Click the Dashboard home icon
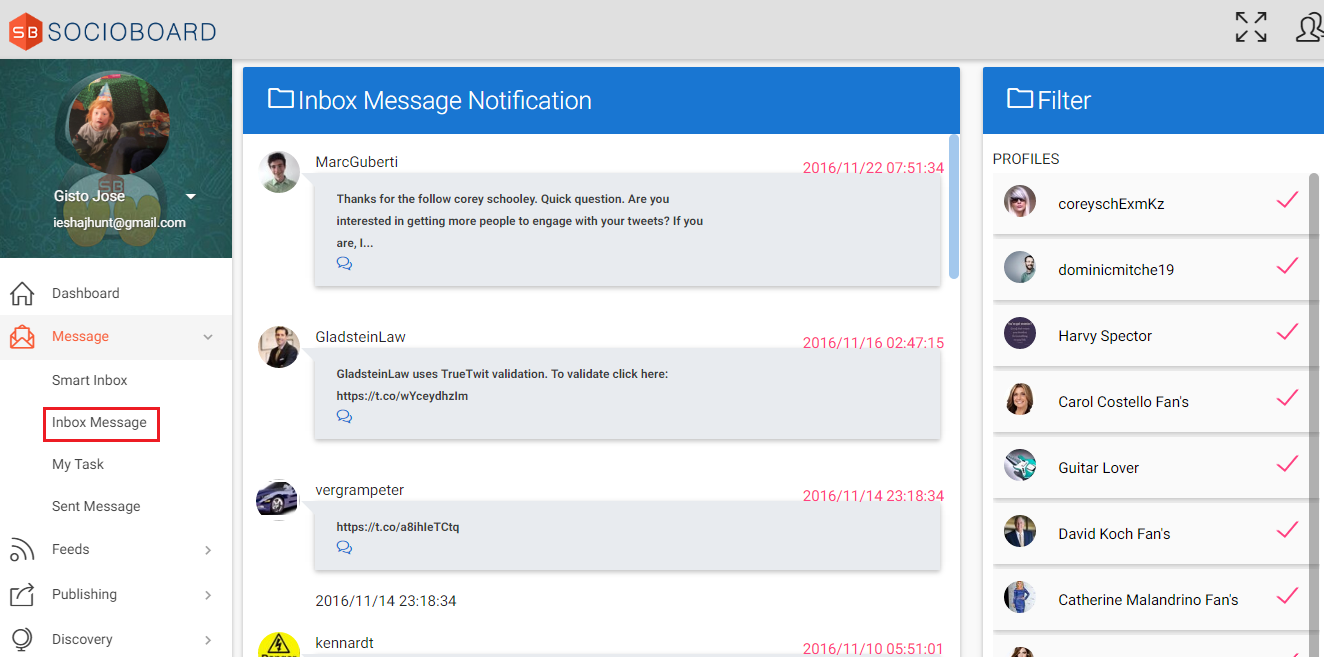1324x657 pixels. click(x=22, y=294)
